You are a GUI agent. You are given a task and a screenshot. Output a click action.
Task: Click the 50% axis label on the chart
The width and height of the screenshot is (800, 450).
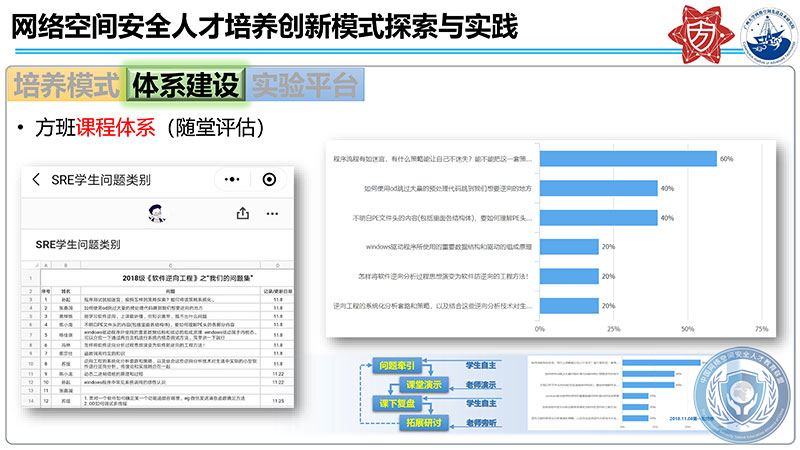coord(687,329)
